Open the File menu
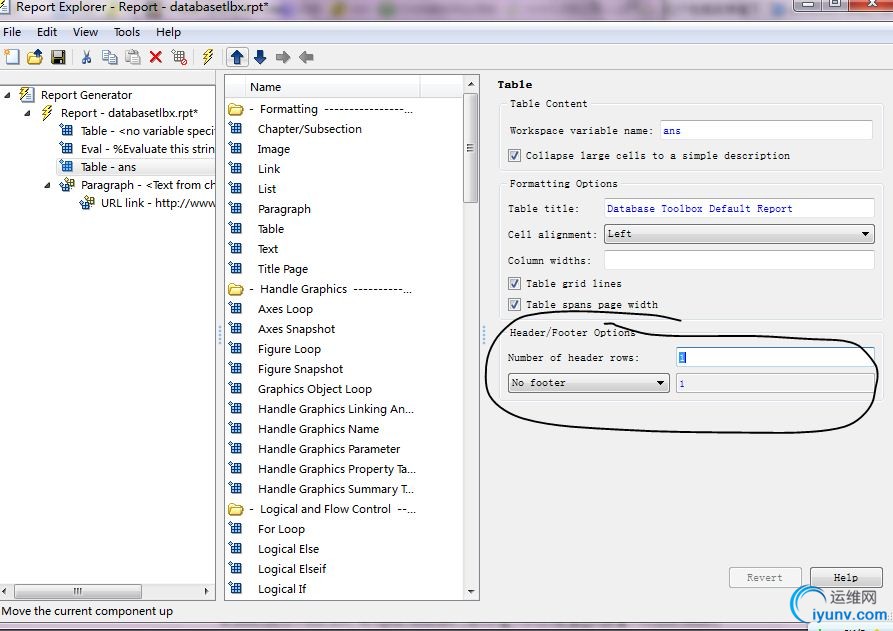The height and width of the screenshot is (631, 893). (x=12, y=32)
